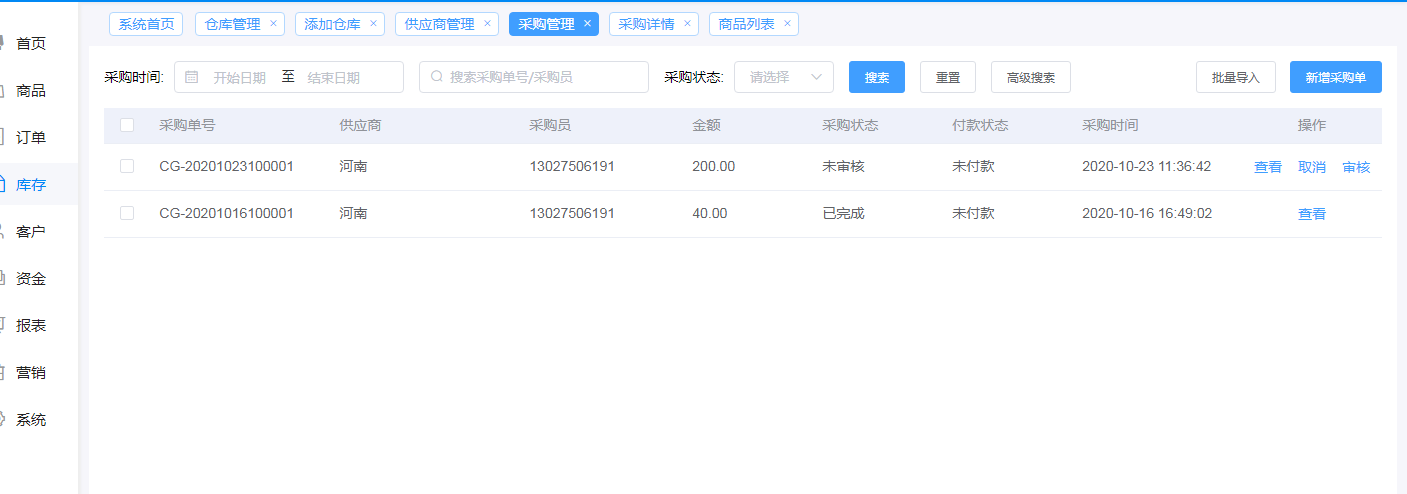This screenshot has width=1407, height=494.
Task: Check the row for CG-20201016100001
Action: [127, 213]
